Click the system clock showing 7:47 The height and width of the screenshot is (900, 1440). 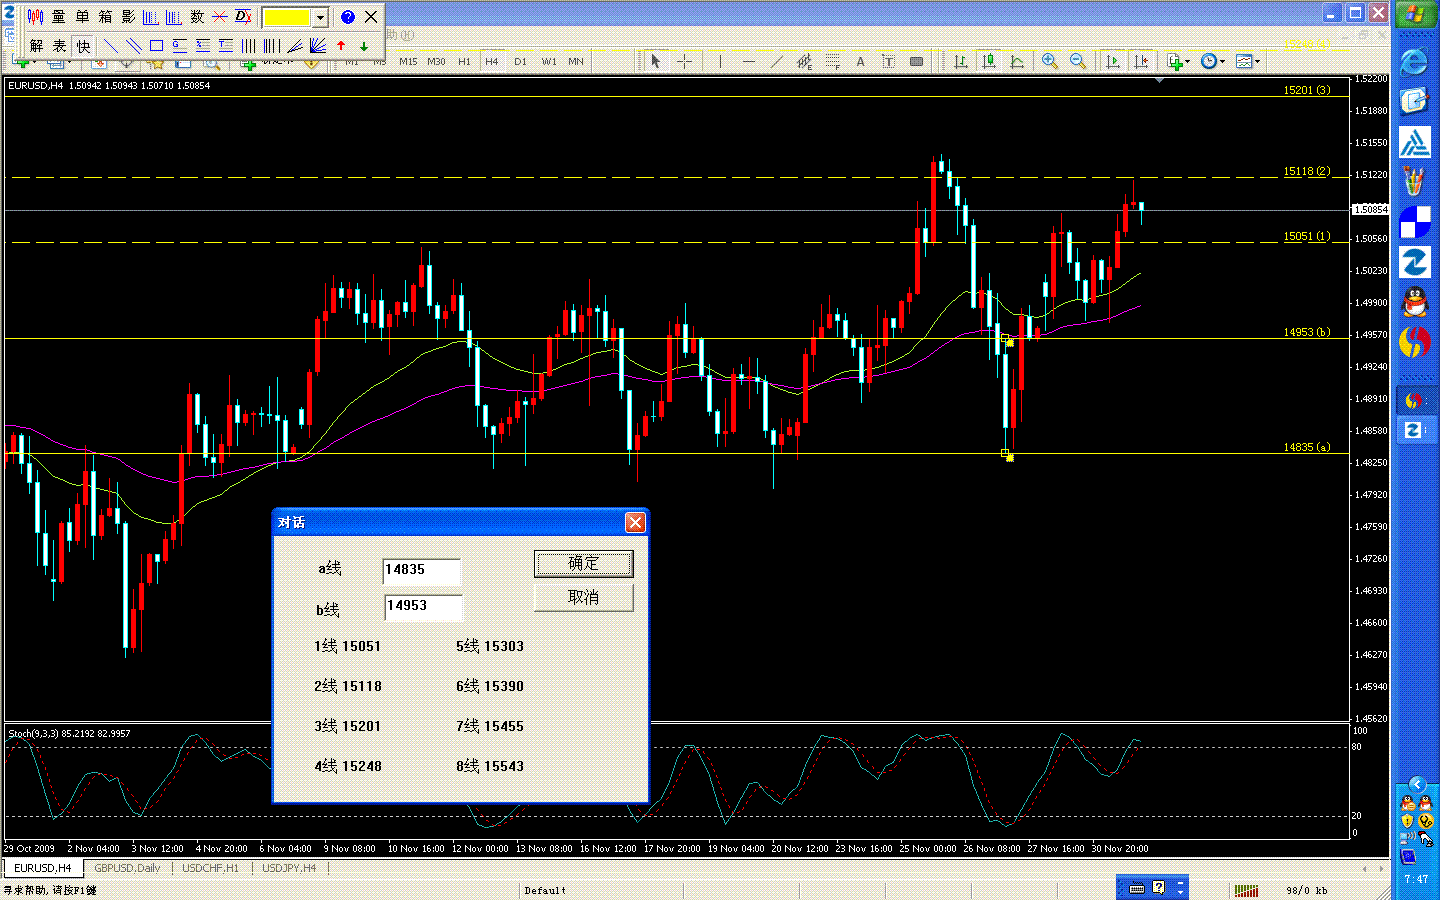[x=1416, y=879]
